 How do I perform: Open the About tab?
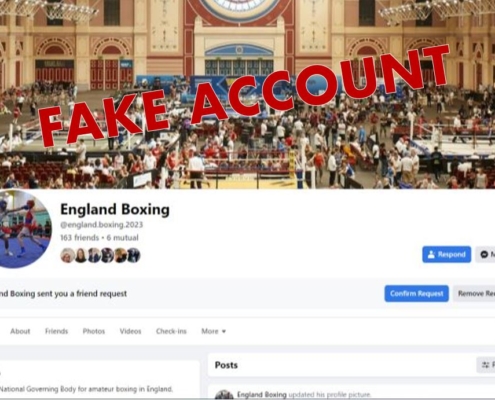20,331
